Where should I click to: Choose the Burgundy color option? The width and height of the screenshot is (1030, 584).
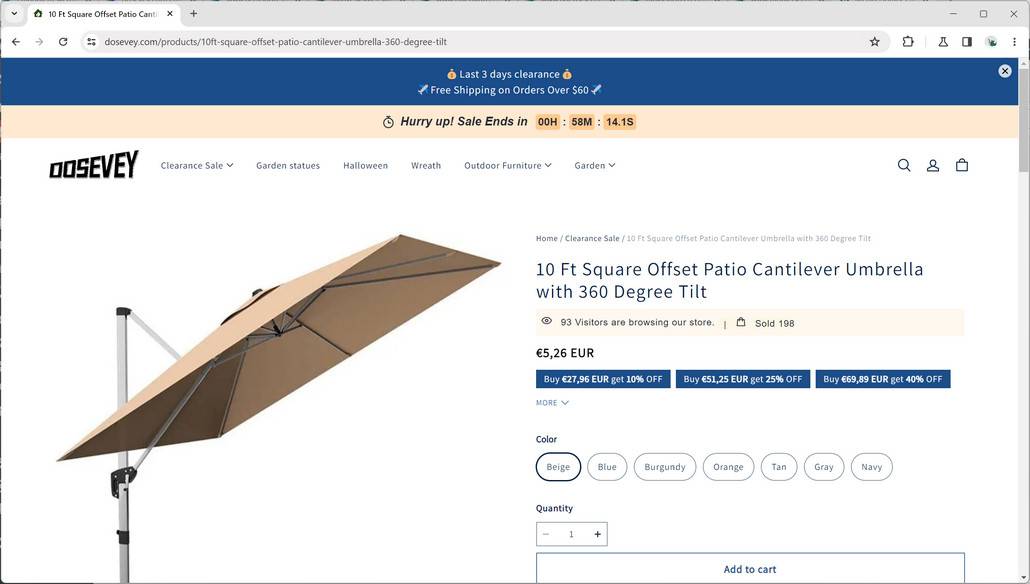coord(665,467)
